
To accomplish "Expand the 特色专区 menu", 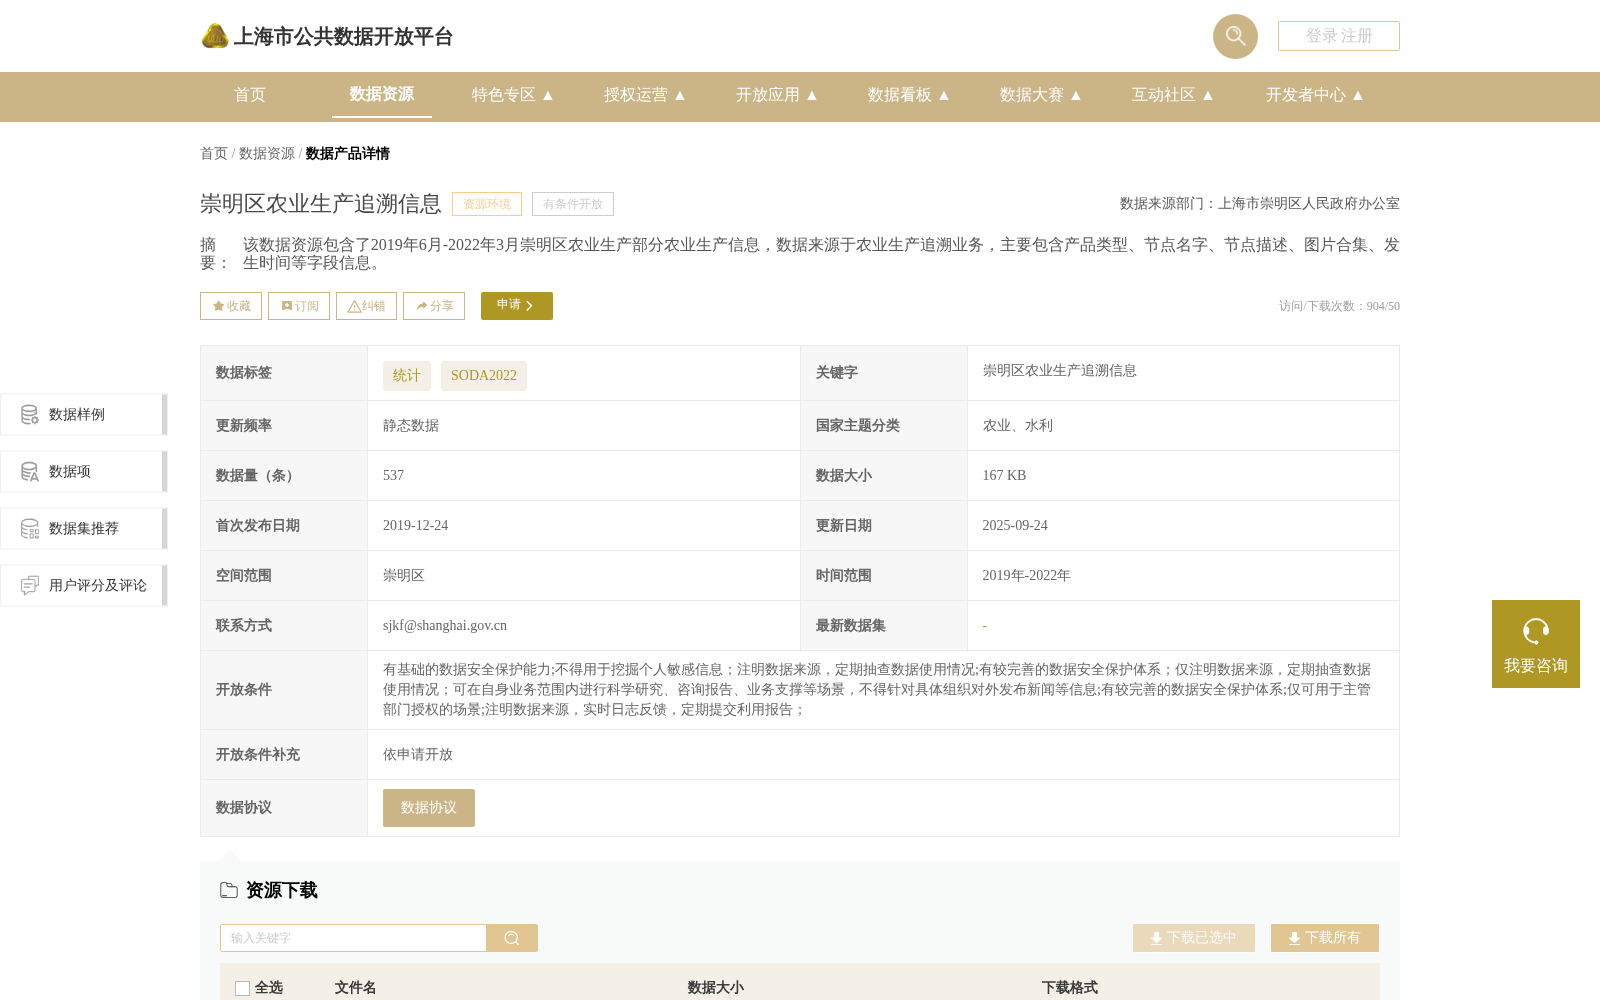I will 513,95.
